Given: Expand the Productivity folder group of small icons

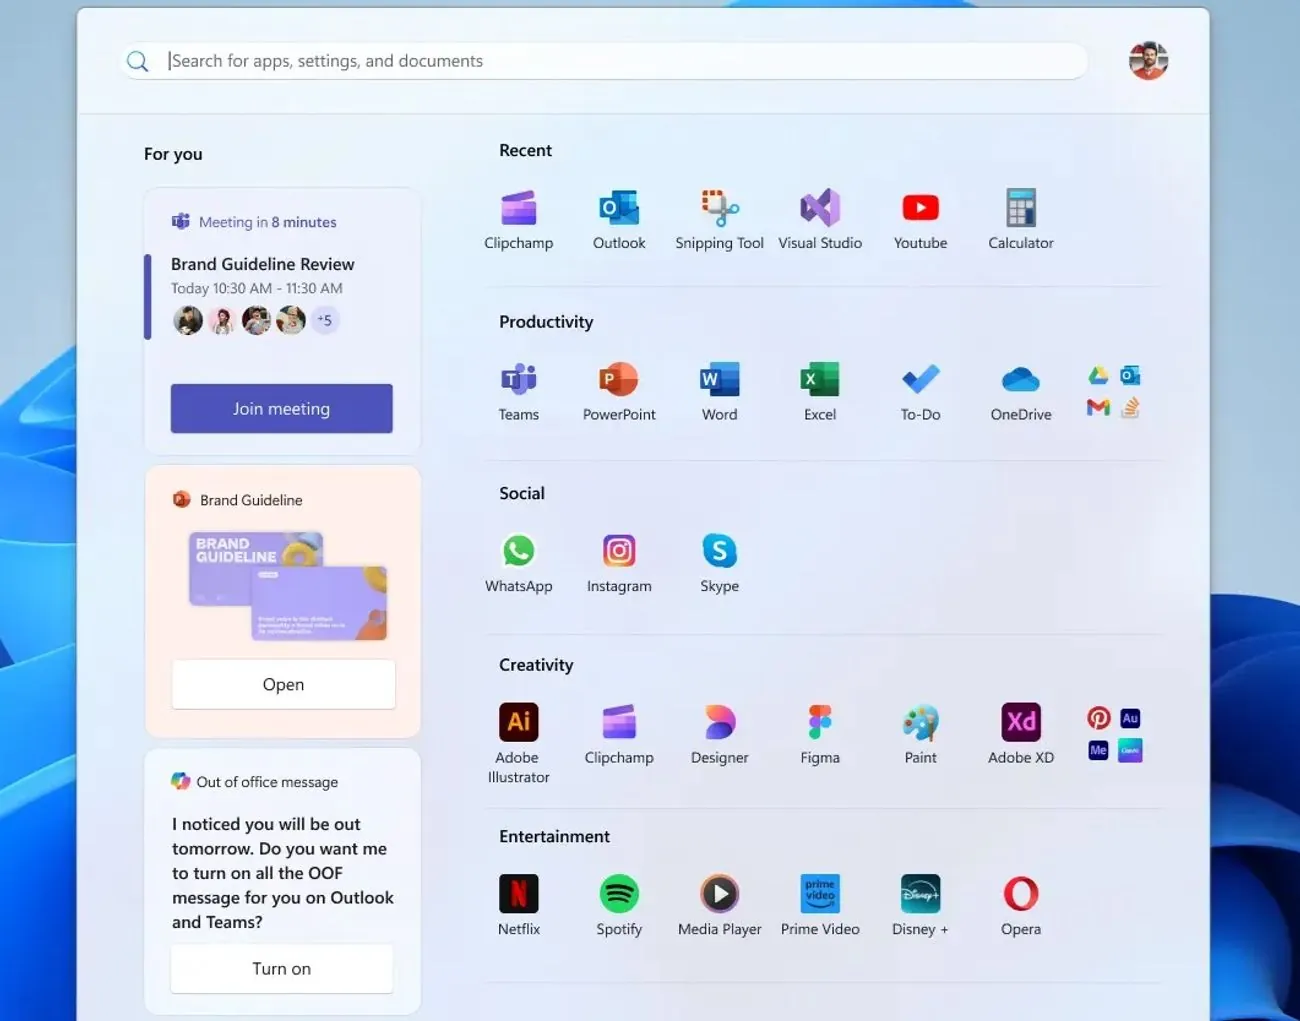Looking at the screenshot, I should click(x=1114, y=392).
